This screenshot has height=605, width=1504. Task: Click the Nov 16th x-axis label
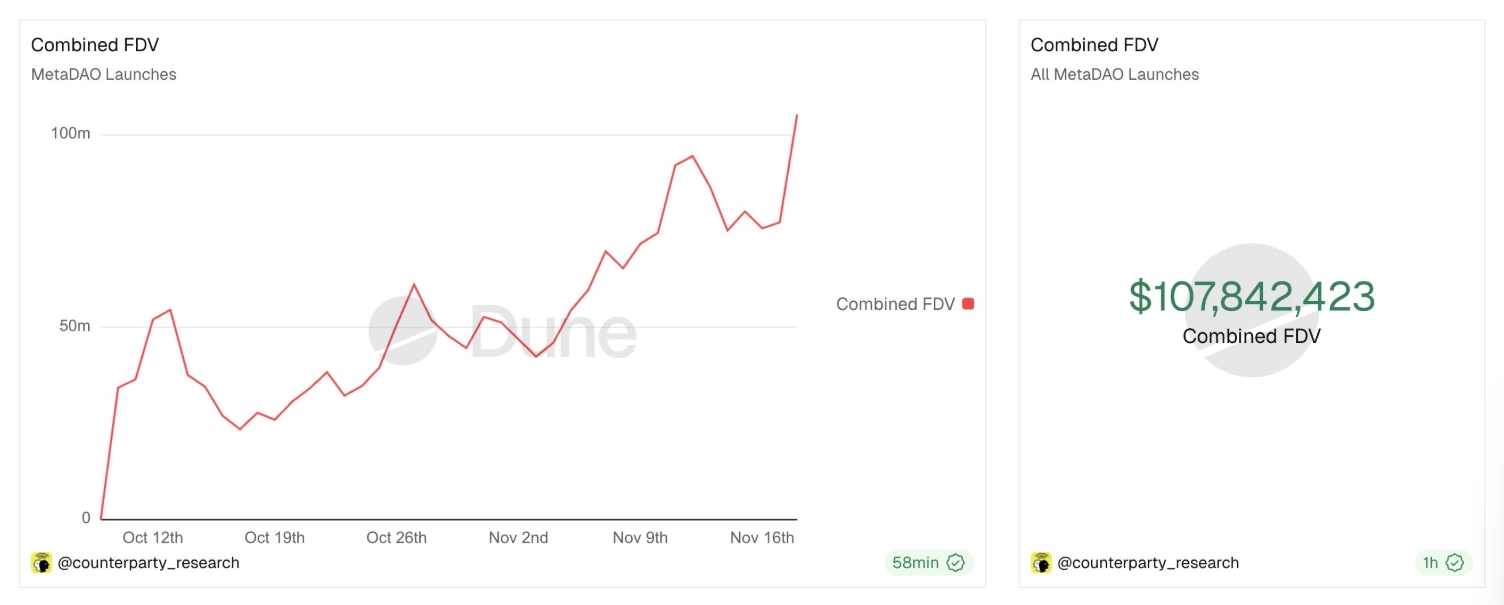coord(762,538)
